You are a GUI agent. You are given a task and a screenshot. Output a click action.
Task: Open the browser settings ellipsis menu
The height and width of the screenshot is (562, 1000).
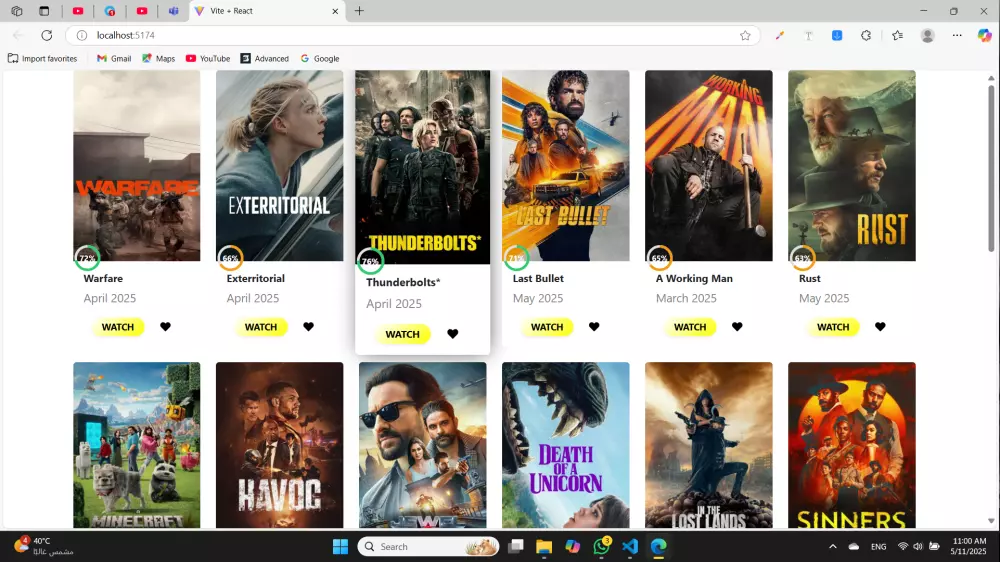click(x=957, y=35)
